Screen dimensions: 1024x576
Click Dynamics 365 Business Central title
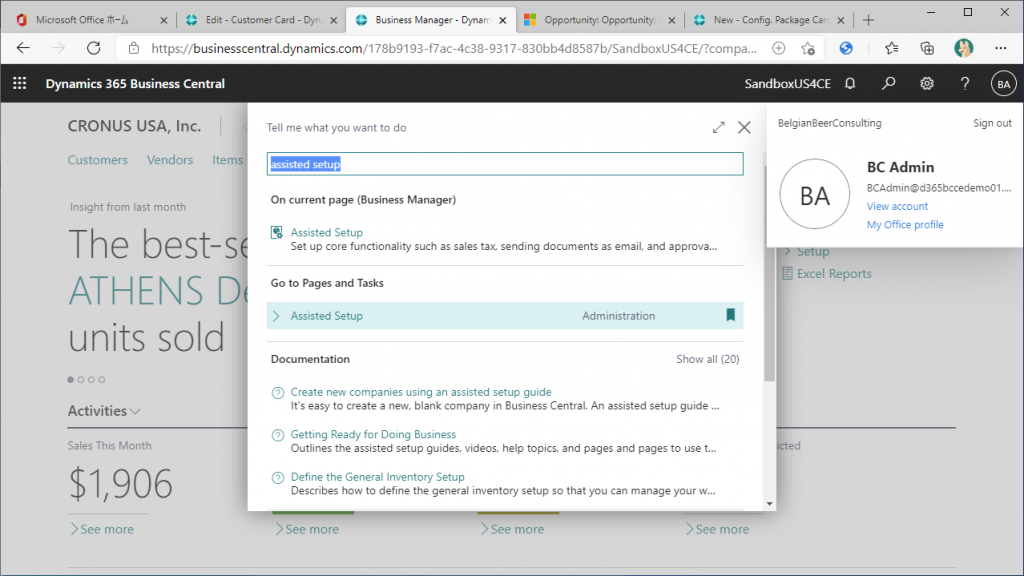point(135,84)
